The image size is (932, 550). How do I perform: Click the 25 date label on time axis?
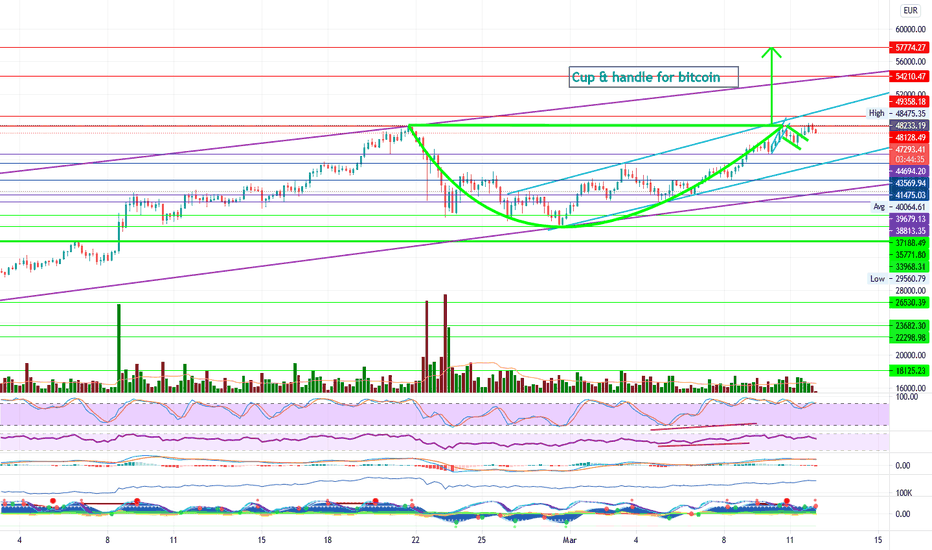[x=481, y=540]
